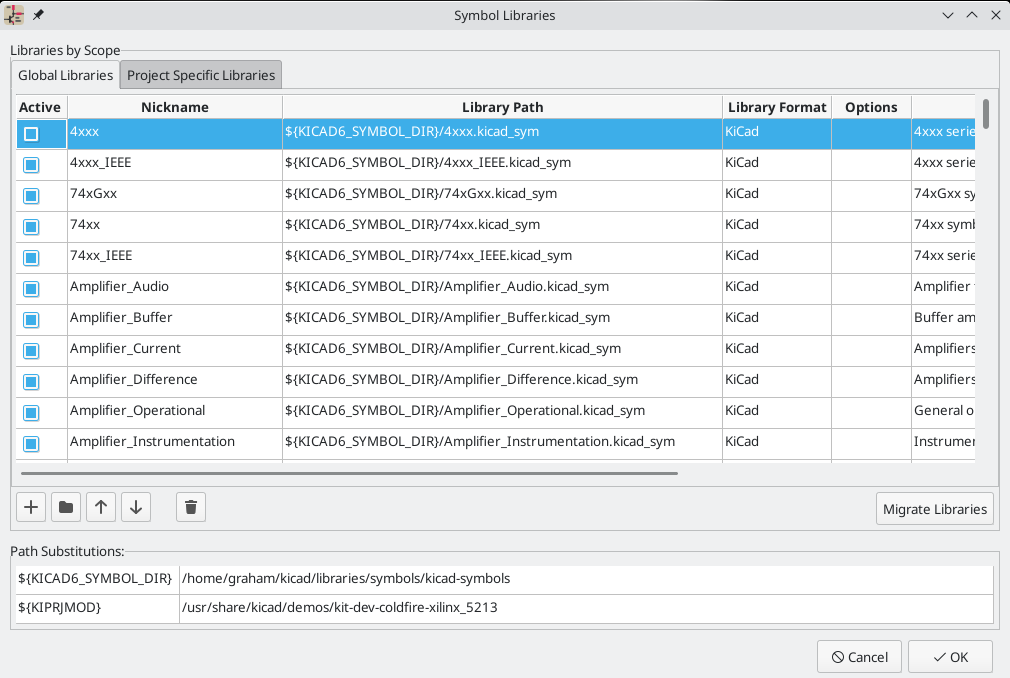This screenshot has width=1010, height=678.
Task: Click the add library plus icon
Action: pos(31,508)
